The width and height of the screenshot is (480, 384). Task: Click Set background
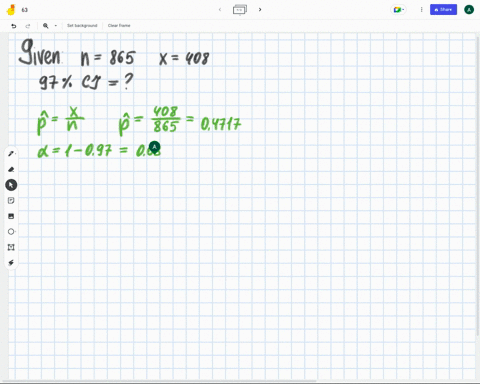(x=82, y=26)
